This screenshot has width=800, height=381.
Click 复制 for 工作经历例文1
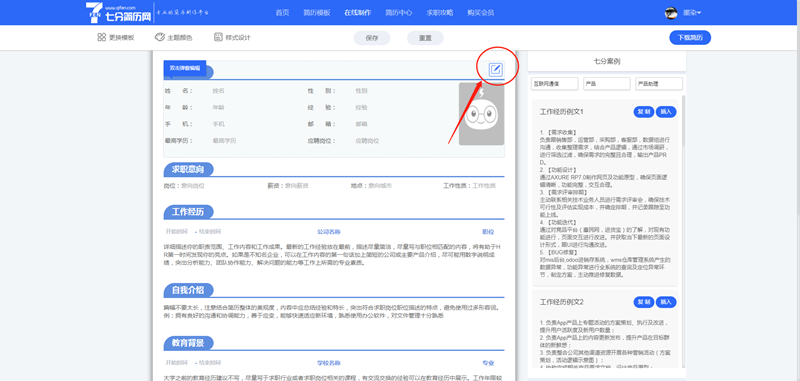[643, 112]
